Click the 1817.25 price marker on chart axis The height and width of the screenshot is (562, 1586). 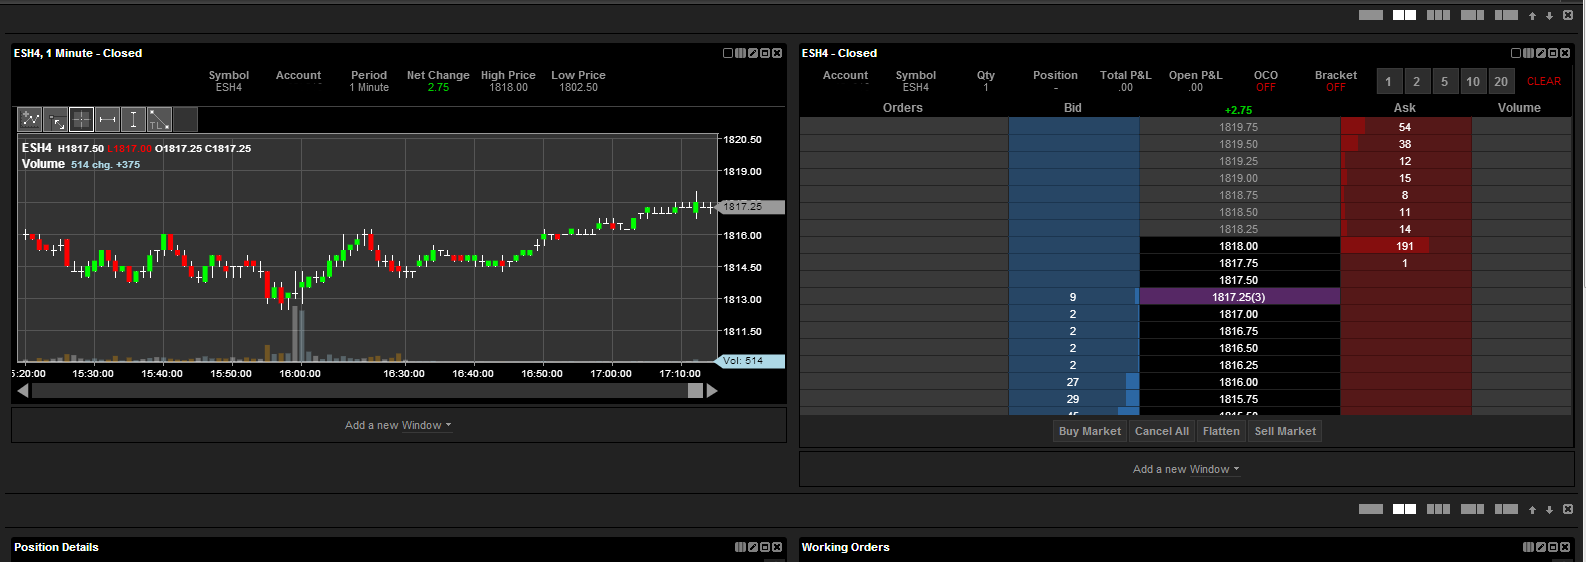click(752, 207)
